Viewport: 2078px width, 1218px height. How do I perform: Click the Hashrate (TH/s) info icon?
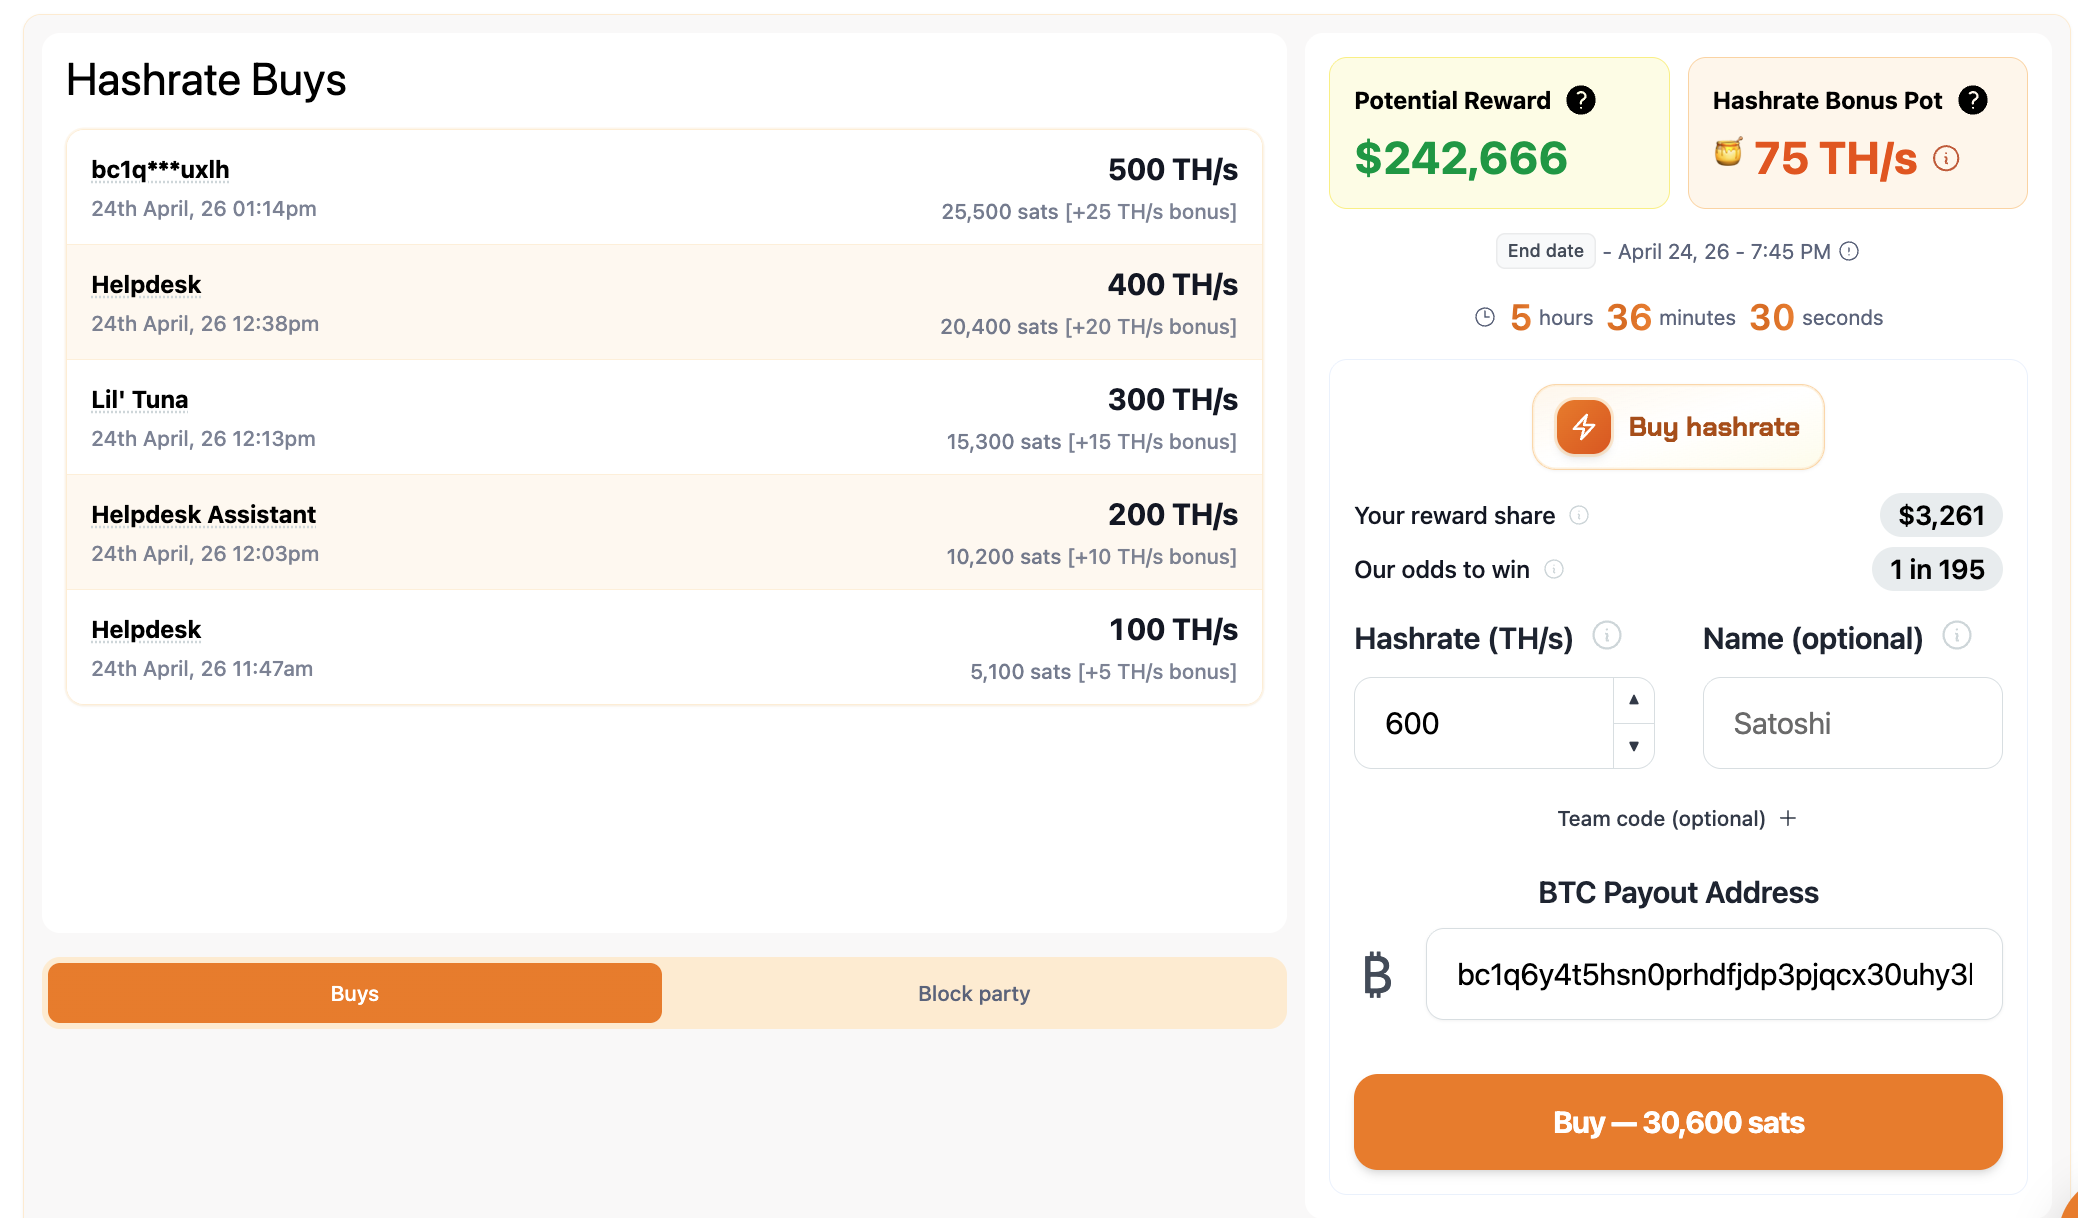1607,636
